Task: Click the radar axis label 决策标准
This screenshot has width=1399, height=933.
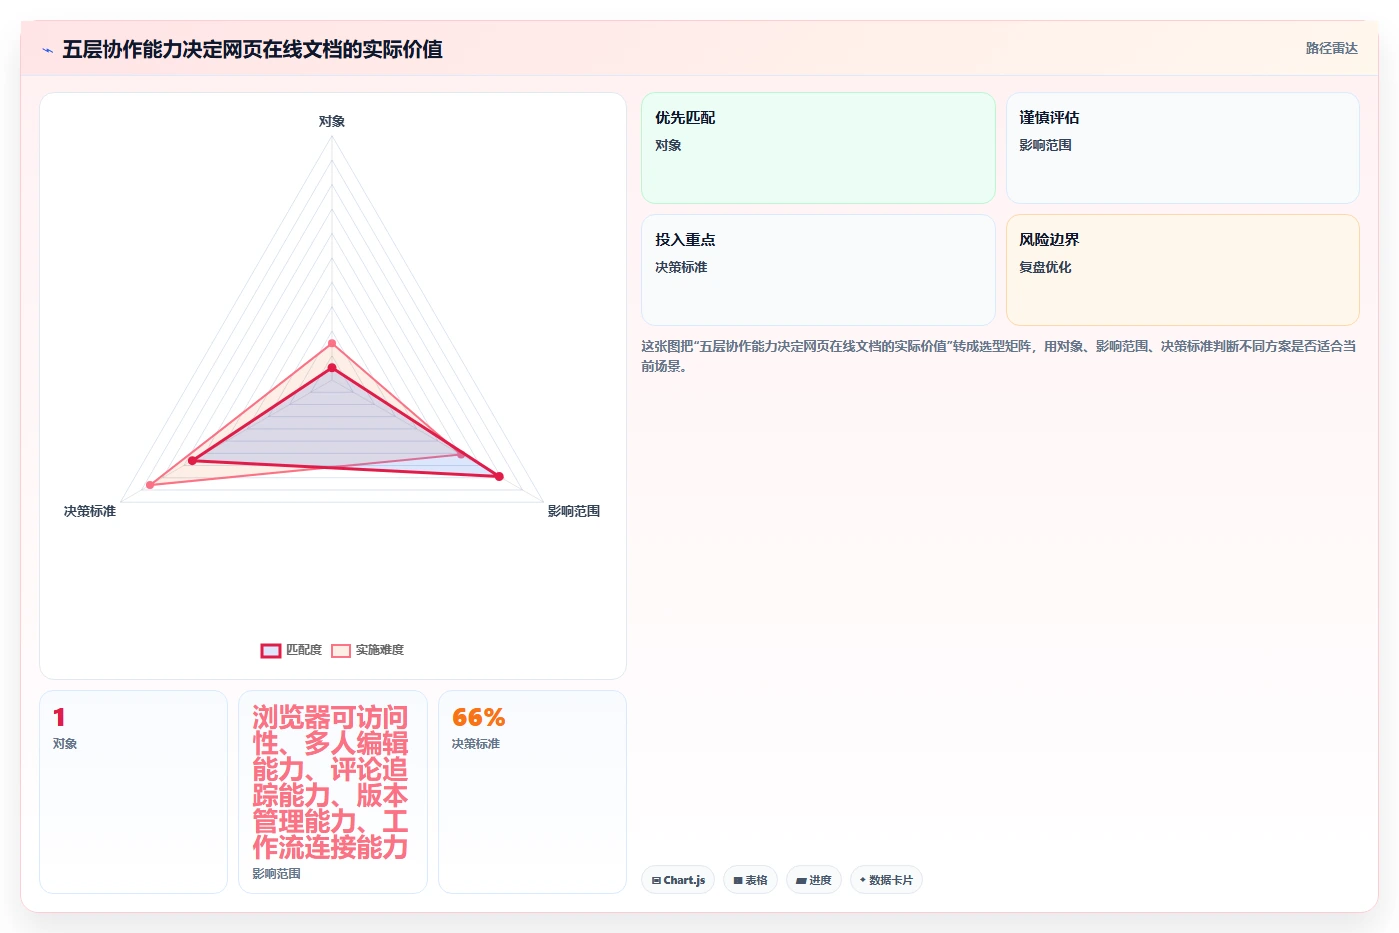Action: (x=90, y=511)
